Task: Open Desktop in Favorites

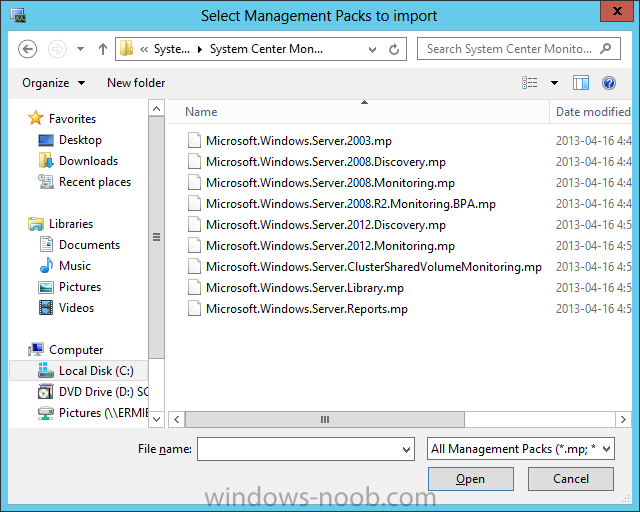Action: [x=80, y=140]
